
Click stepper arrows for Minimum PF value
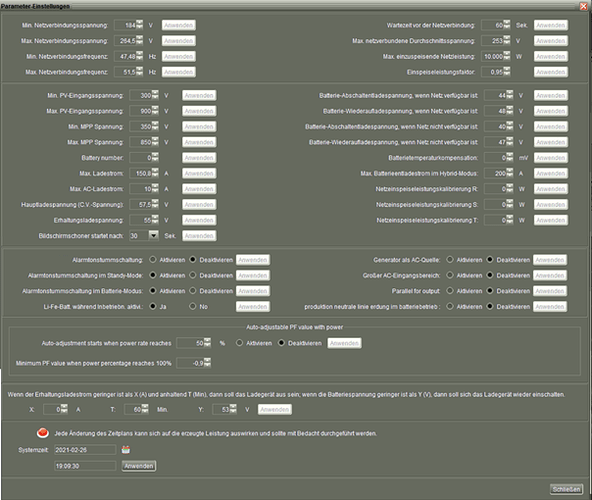pos(208,363)
